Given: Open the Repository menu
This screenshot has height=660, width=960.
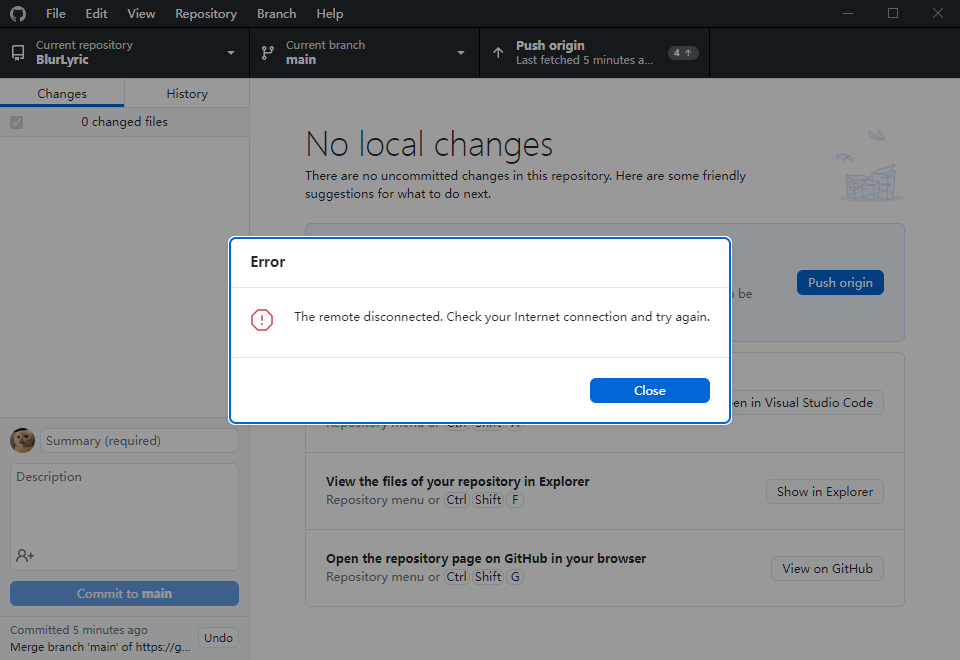Looking at the screenshot, I should click(205, 13).
